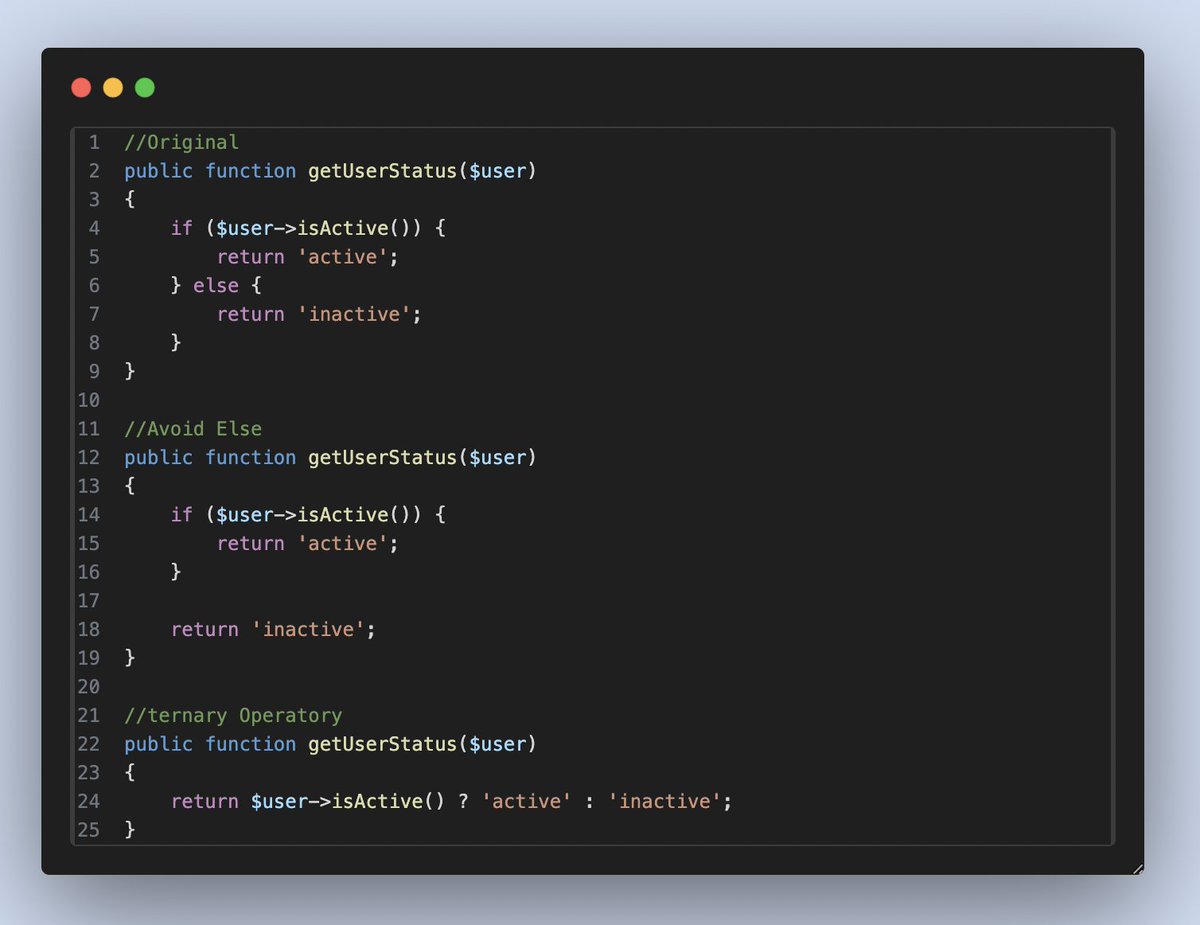1200x925 pixels.
Task: Click the 'inactive' string on line 24
Action: click(x=664, y=802)
